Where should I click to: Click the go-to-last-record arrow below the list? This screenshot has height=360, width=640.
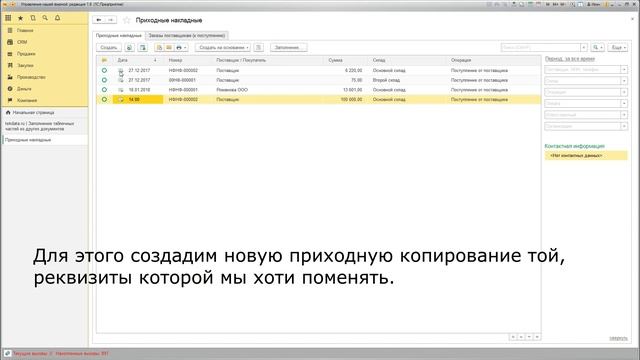tap(537, 337)
